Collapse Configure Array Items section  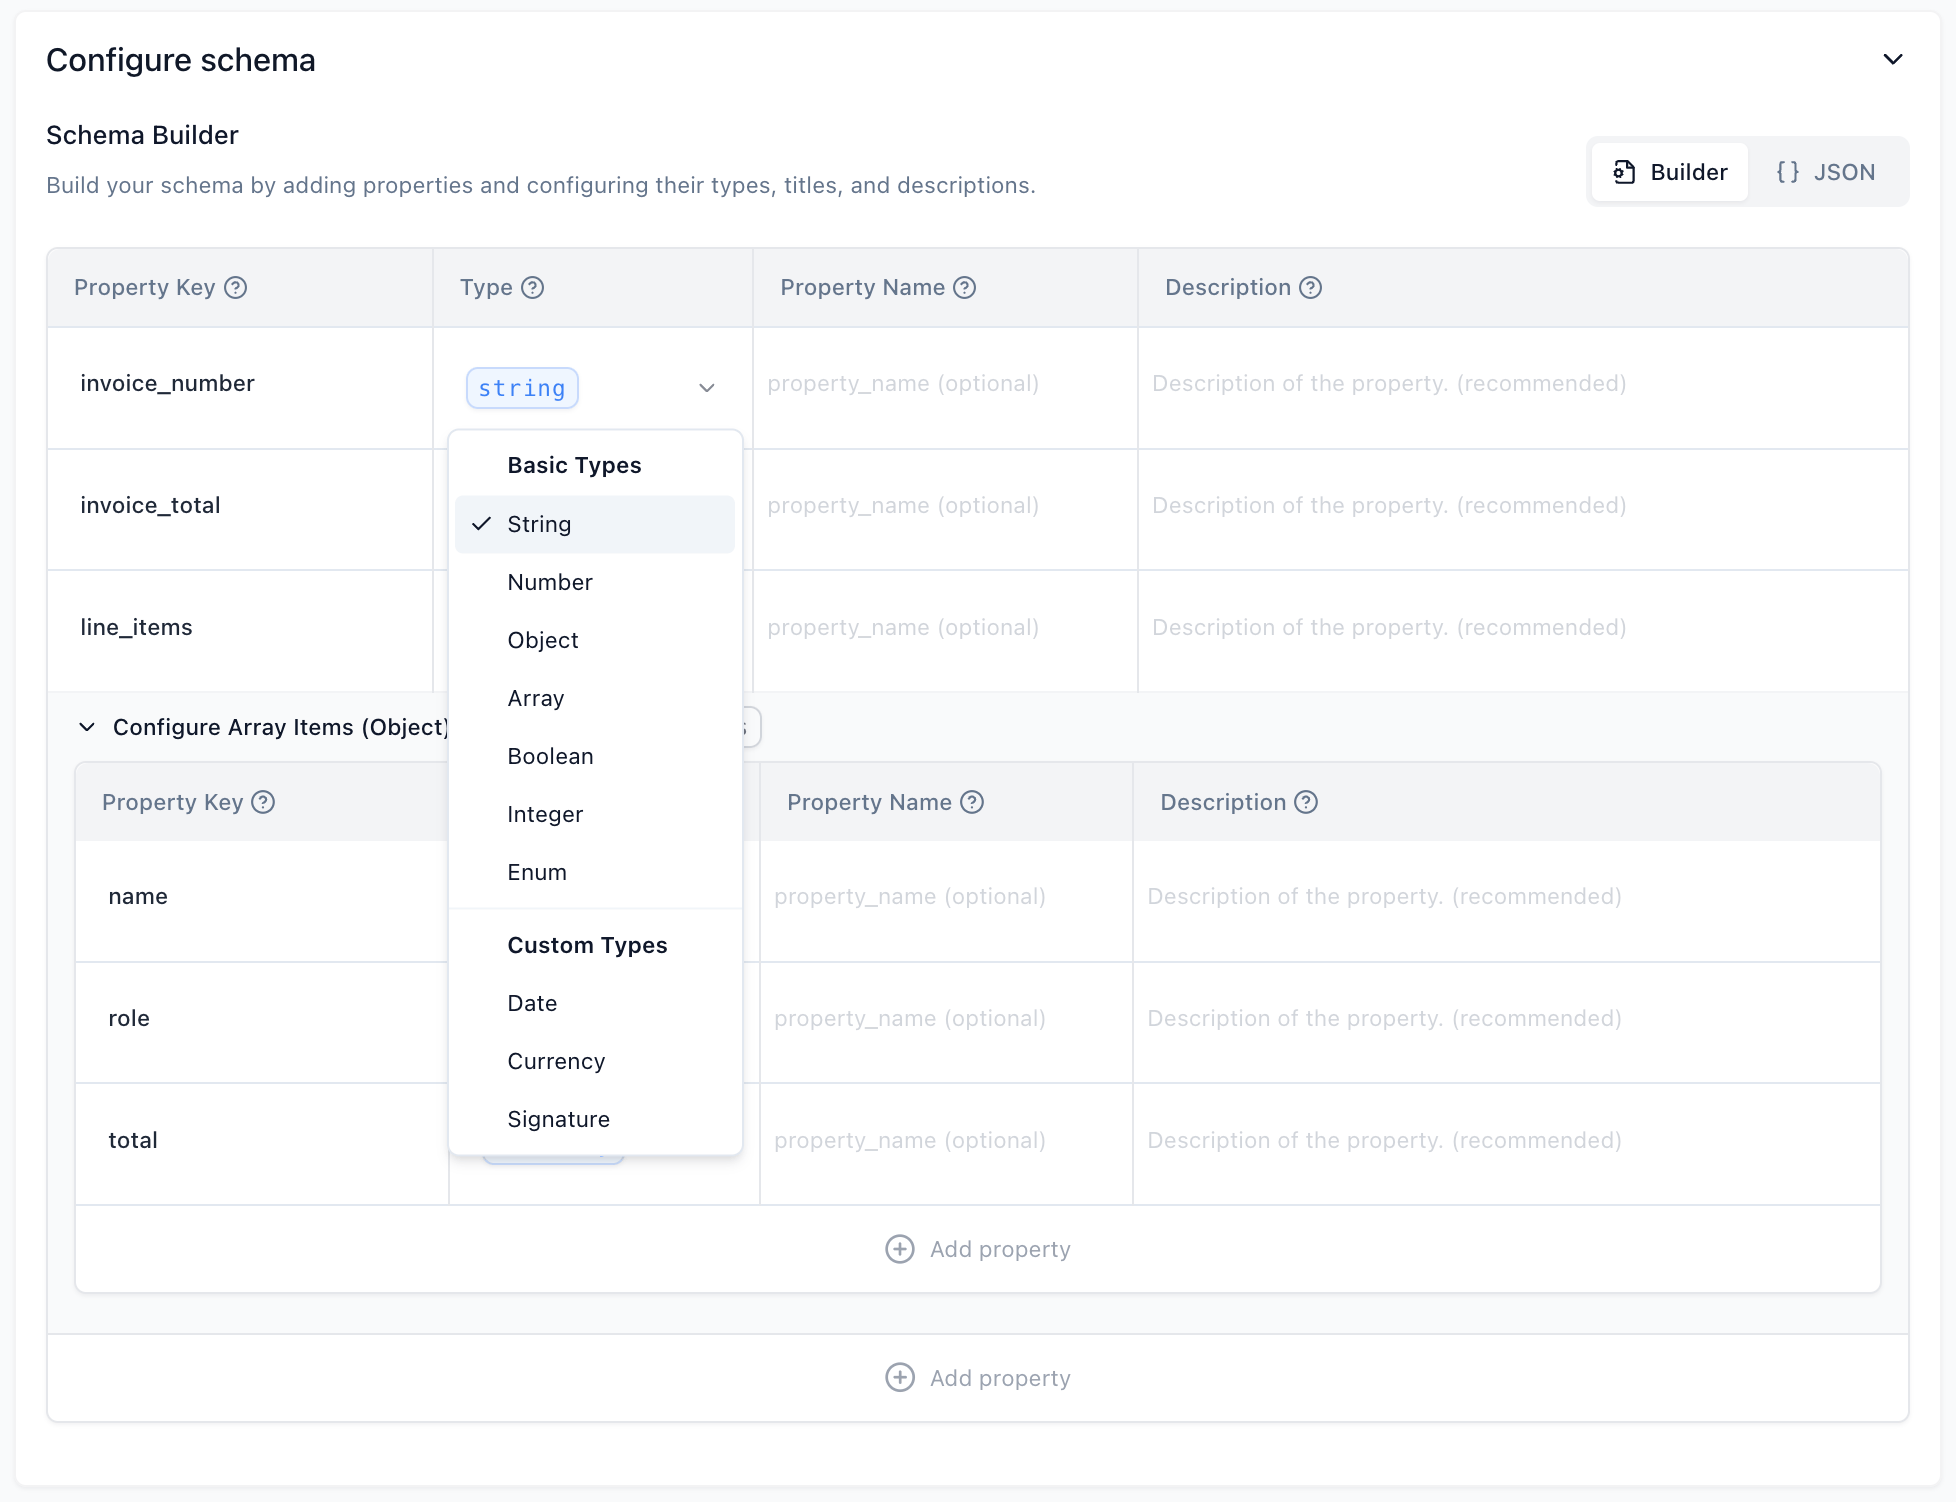(87, 727)
